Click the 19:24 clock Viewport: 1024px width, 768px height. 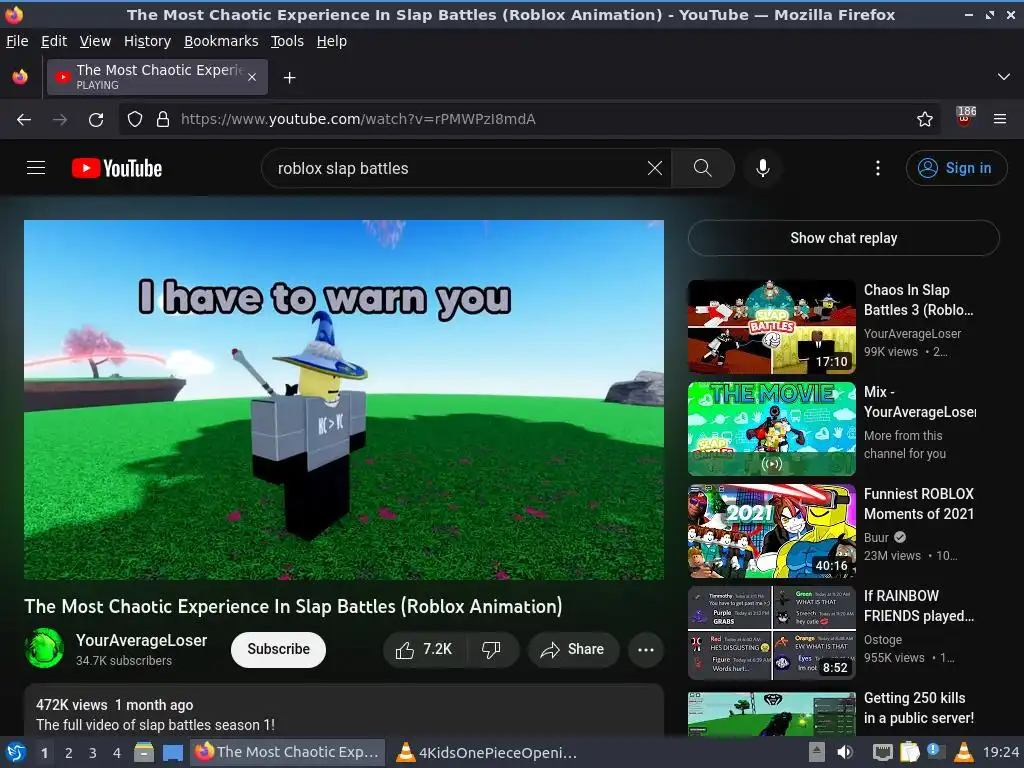(x=1000, y=752)
